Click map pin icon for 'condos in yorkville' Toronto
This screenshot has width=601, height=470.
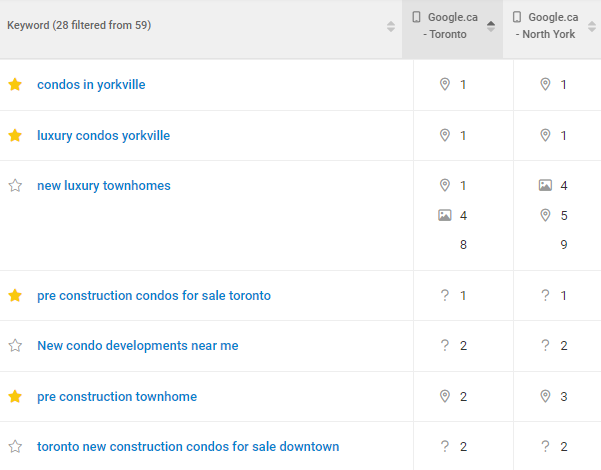(x=445, y=85)
